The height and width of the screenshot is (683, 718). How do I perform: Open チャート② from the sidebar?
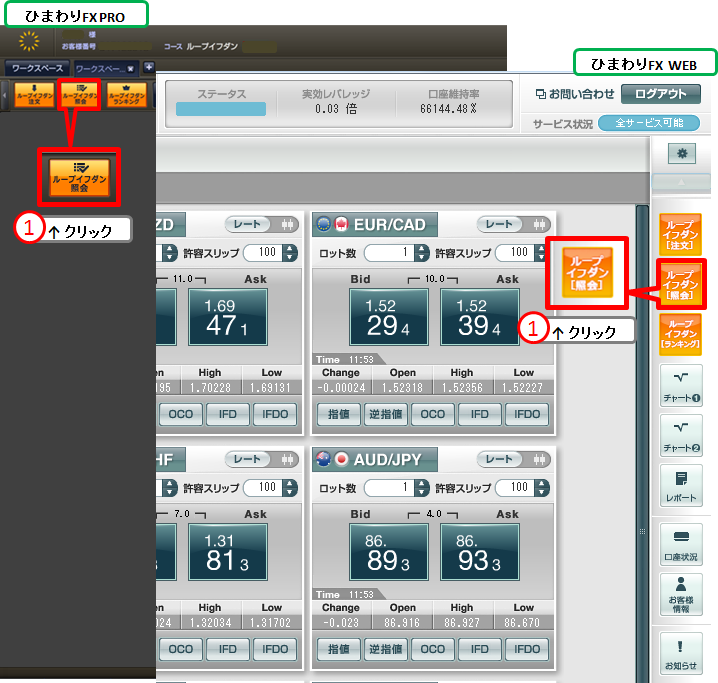pos(681,435)
